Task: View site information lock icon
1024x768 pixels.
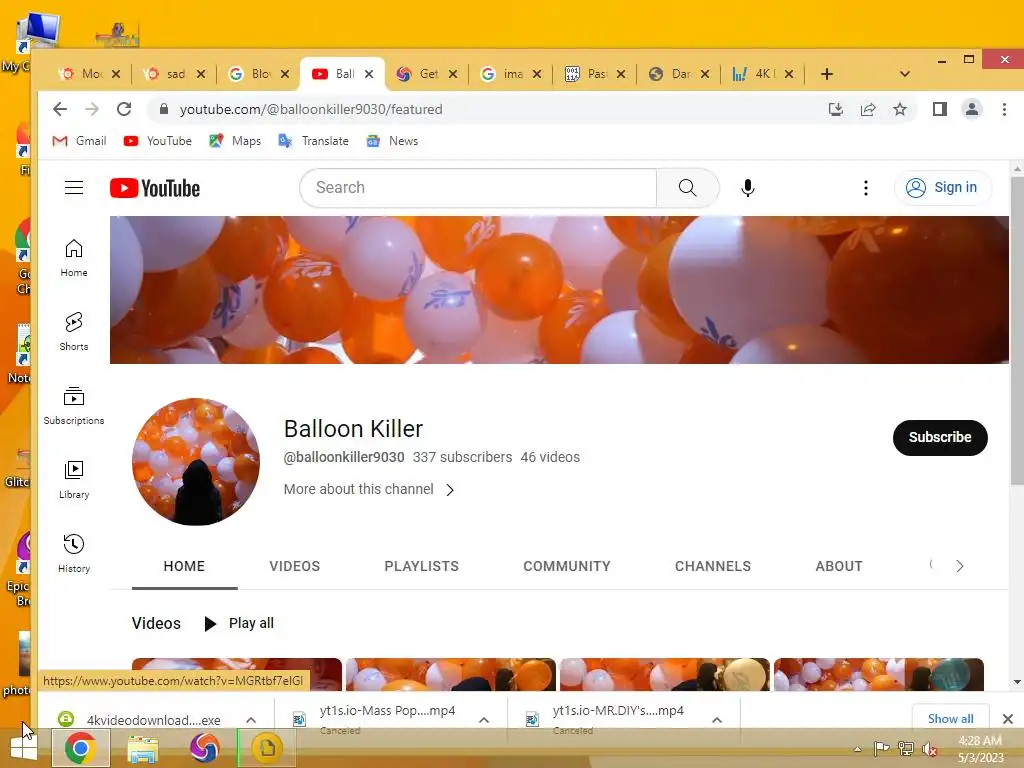Action: coord(164,109)
